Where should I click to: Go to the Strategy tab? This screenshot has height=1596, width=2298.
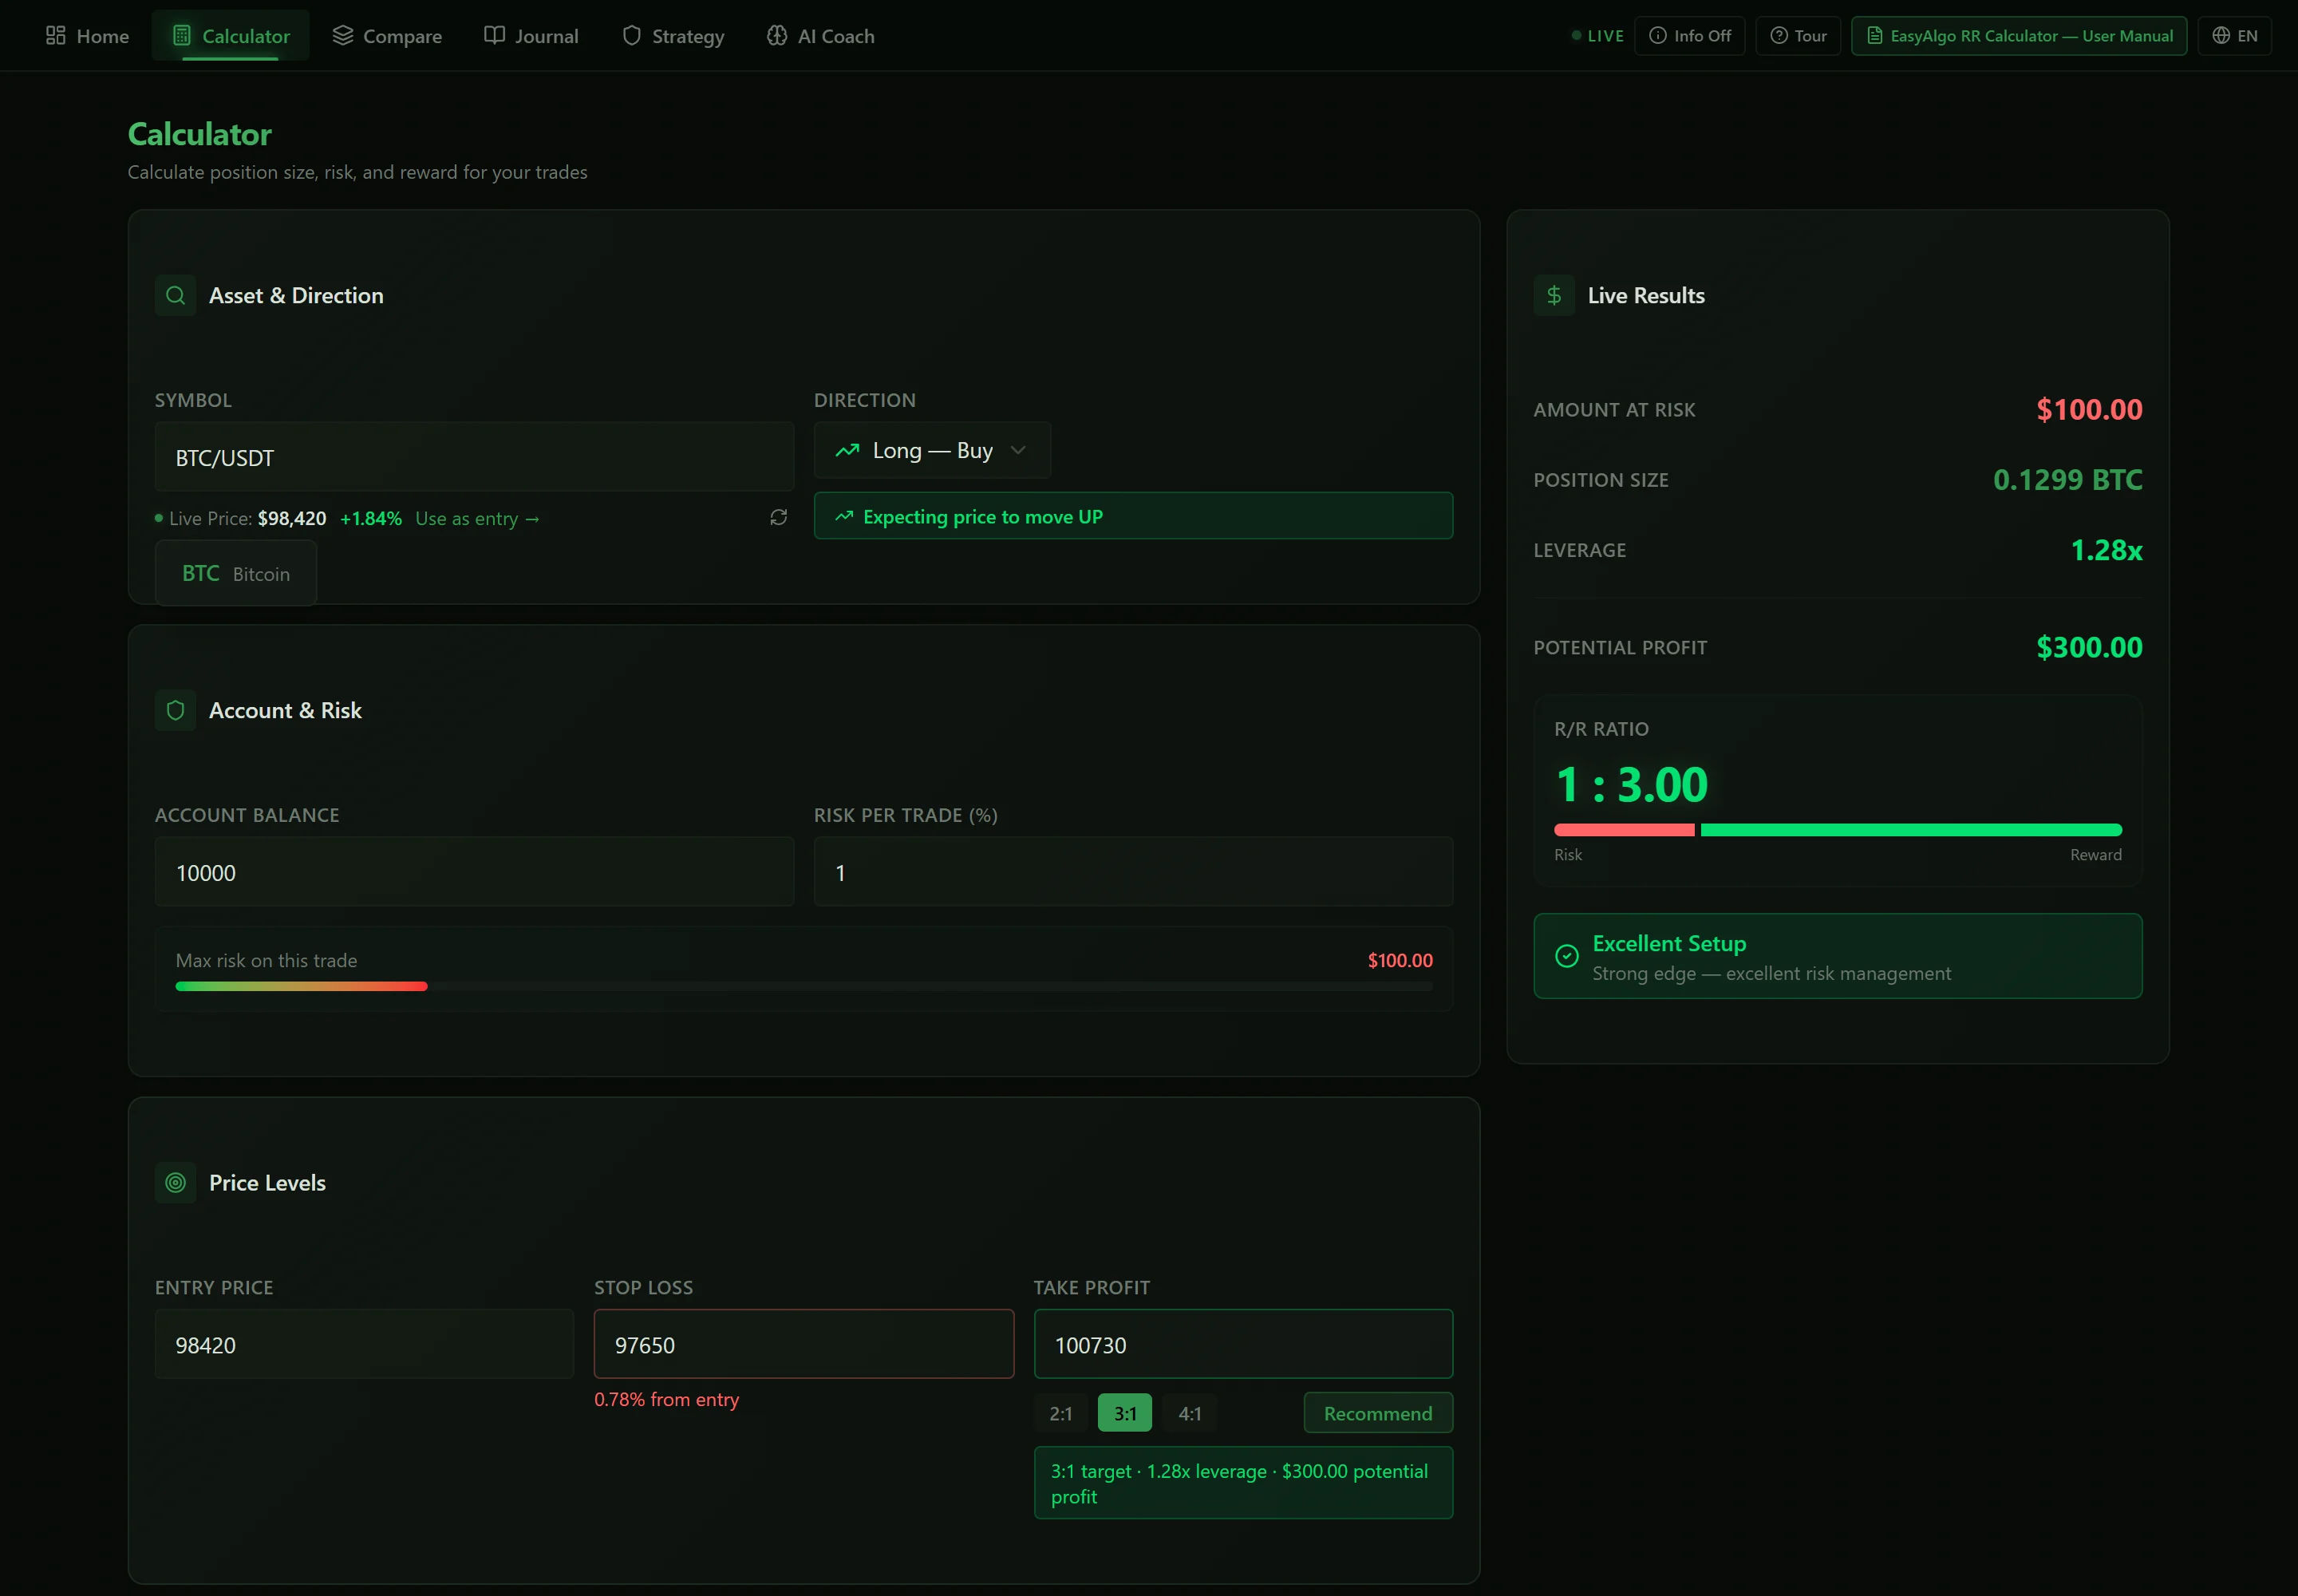673,36
